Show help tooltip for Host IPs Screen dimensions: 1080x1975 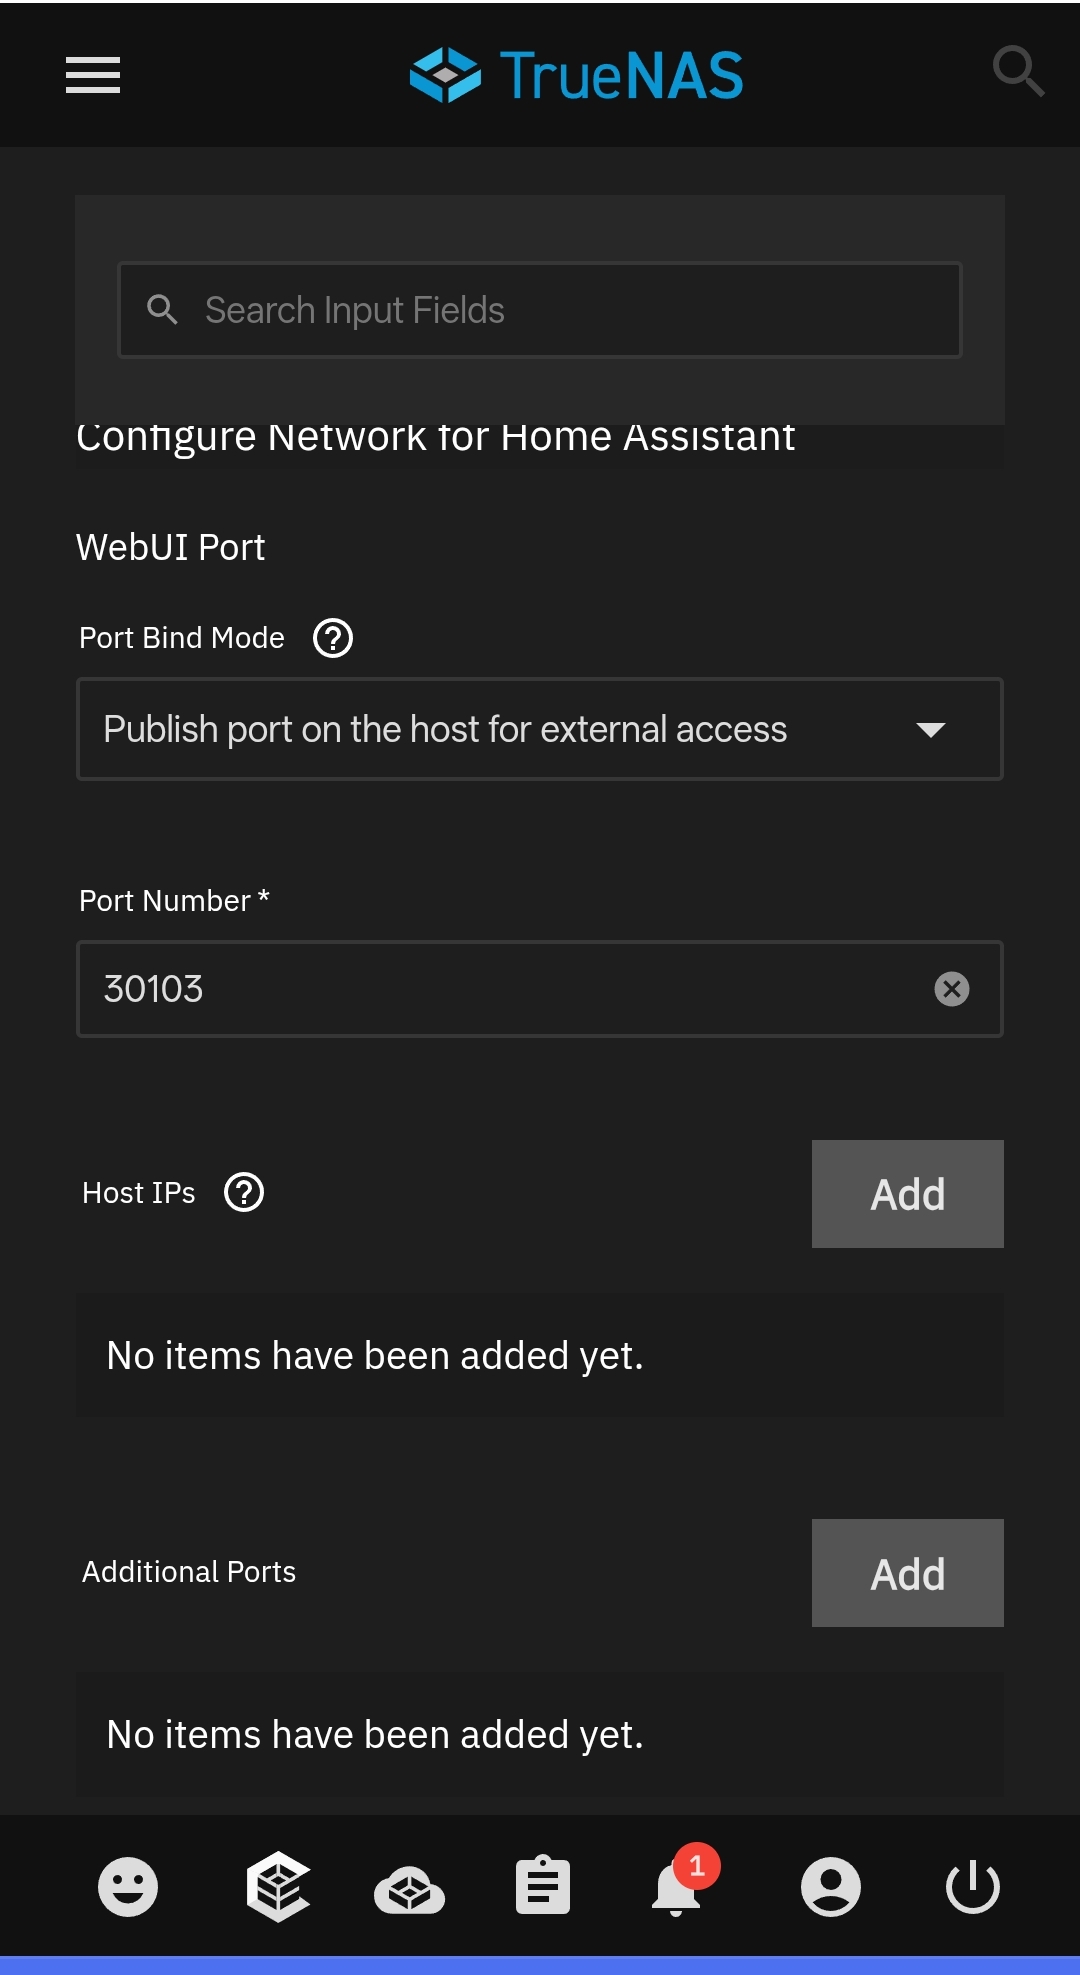(x=244, y=1193)
